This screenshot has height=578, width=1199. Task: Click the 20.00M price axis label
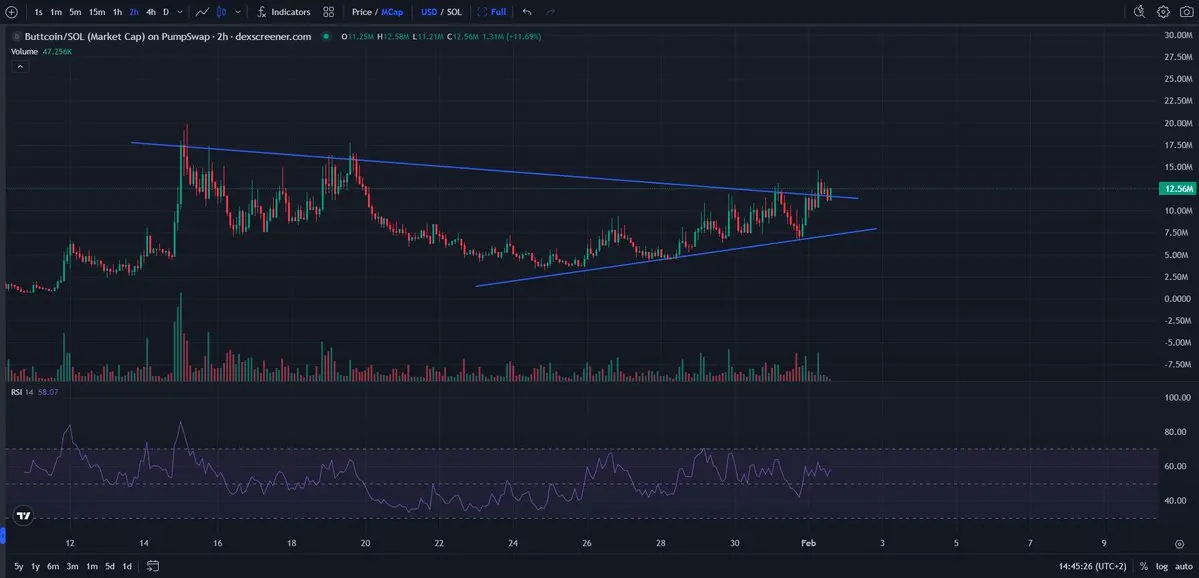pos(1178,123)
